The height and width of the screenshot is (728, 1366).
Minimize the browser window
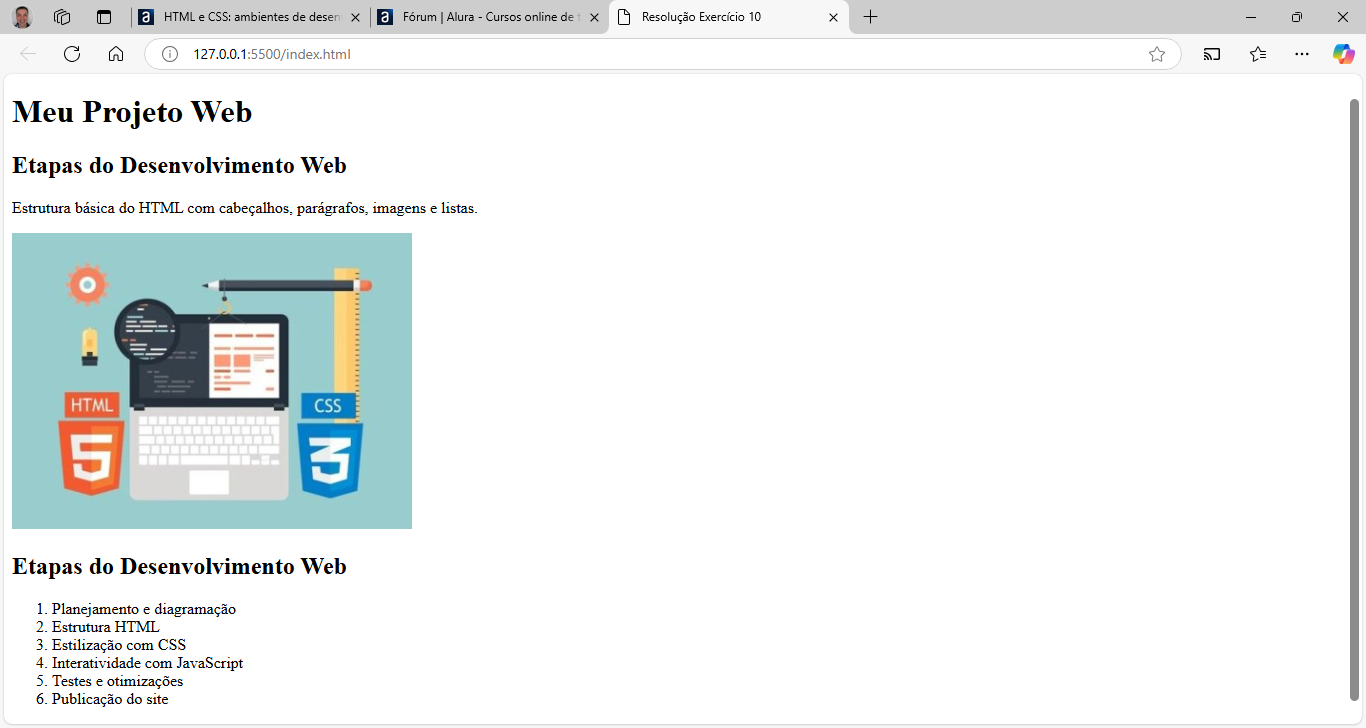[x=1251, y=17]
